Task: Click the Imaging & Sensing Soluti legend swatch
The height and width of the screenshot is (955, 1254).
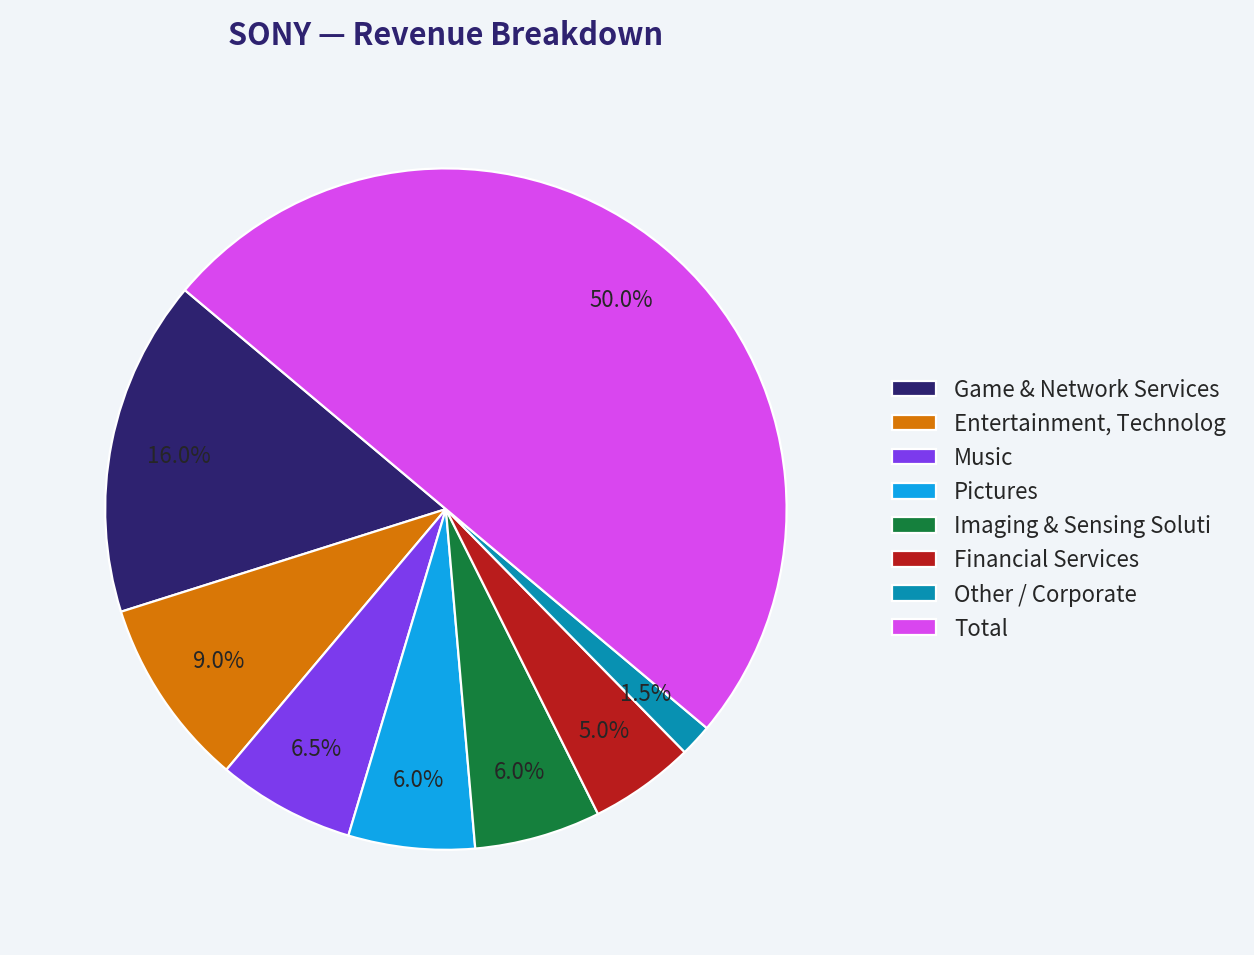Action: point(914,524)
